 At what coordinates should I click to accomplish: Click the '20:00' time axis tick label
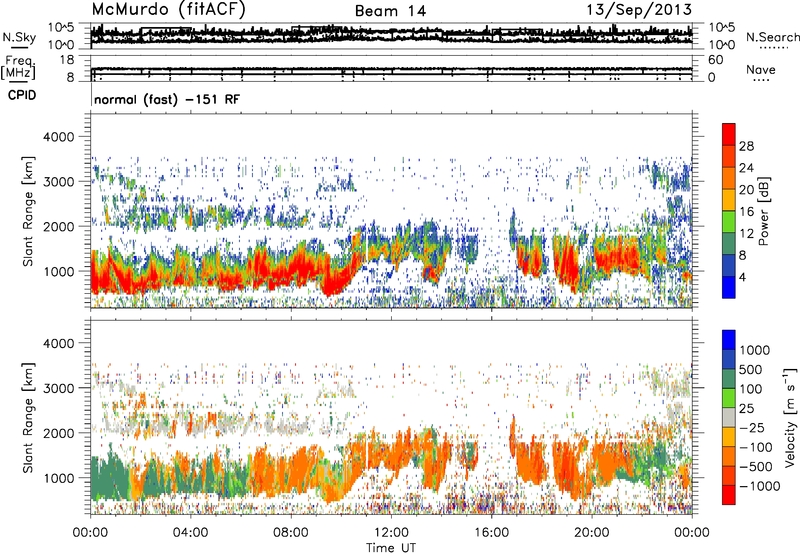[591, 532]
